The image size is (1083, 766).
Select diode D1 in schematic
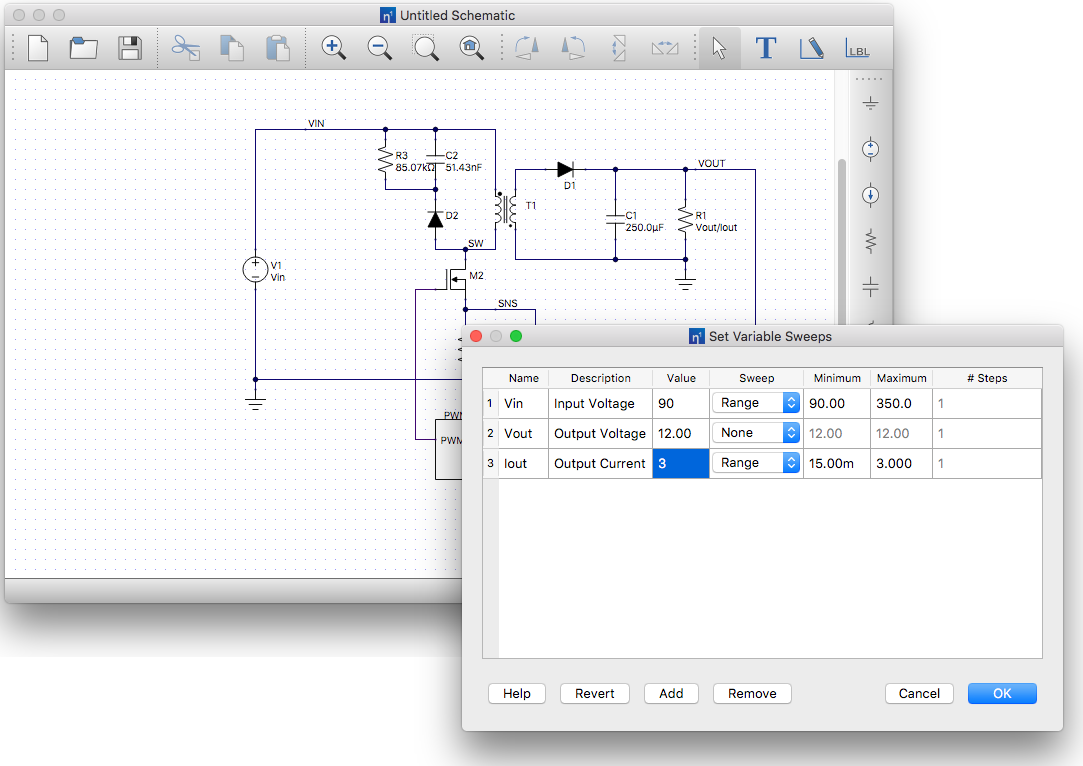point(565,169)
